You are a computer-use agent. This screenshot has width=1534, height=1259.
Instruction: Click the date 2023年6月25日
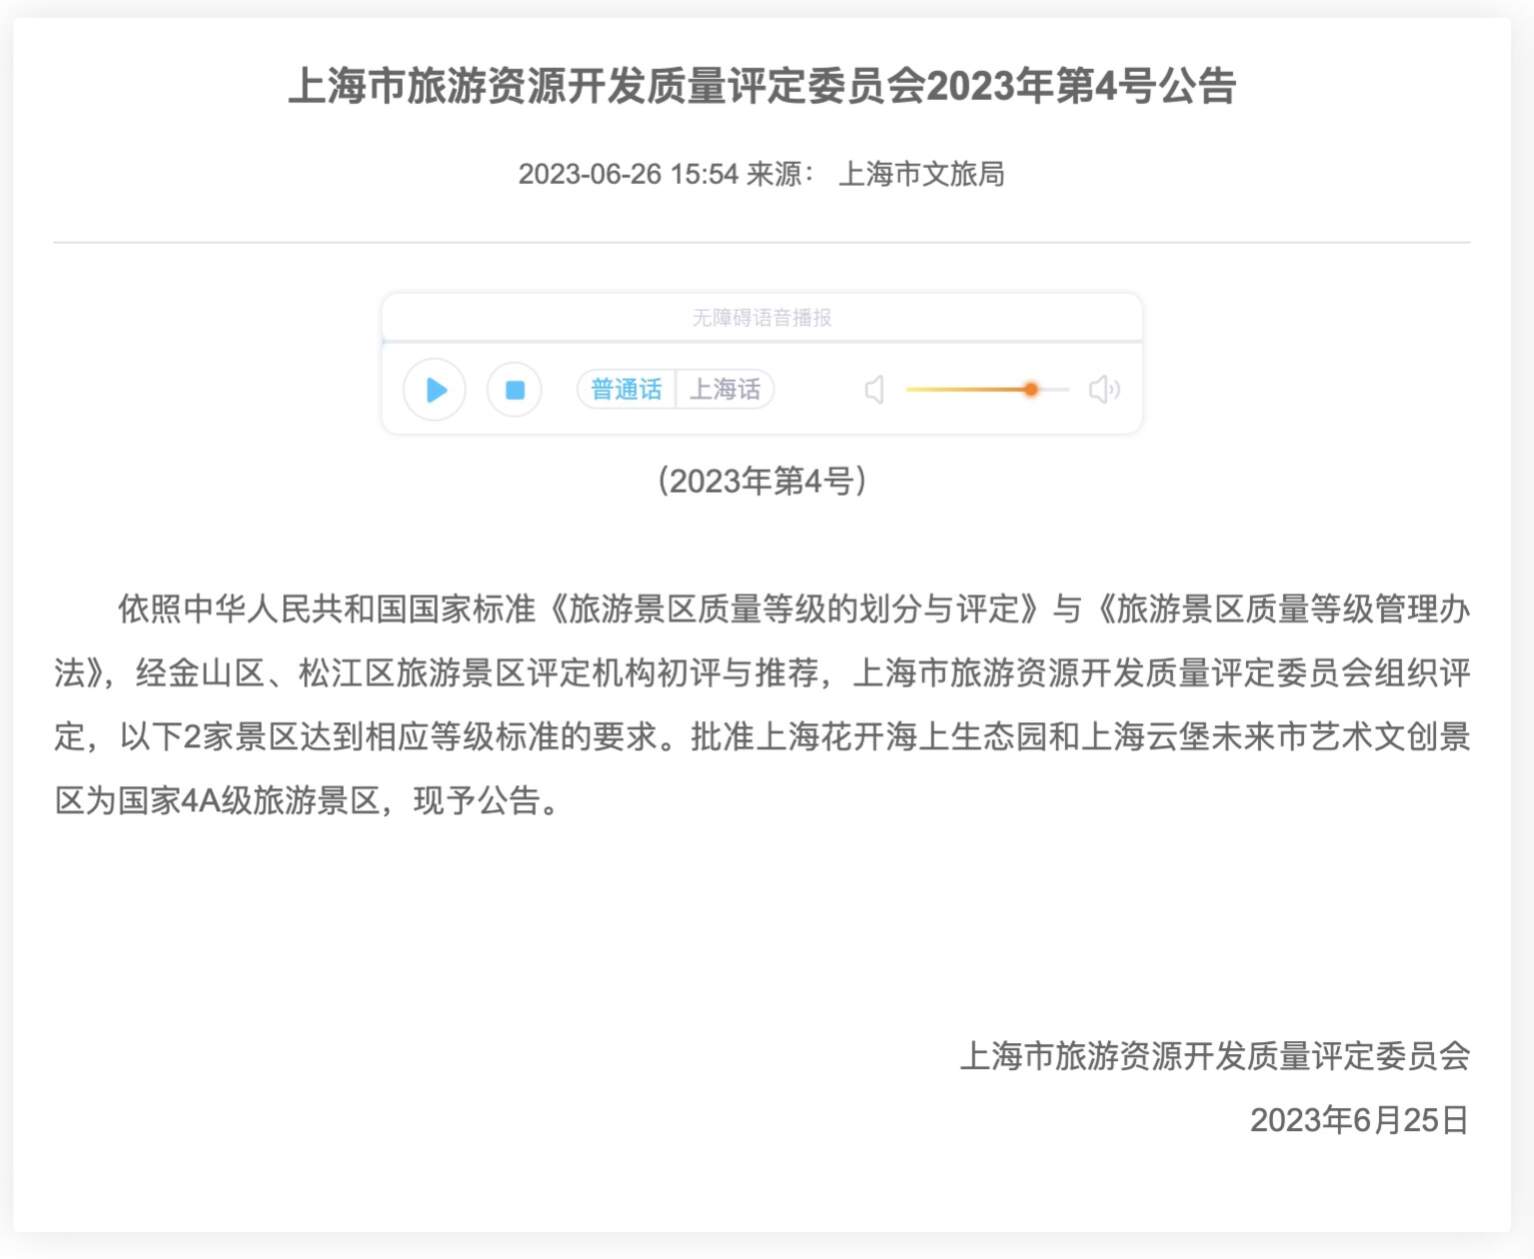click(x=1360, y=1120)
